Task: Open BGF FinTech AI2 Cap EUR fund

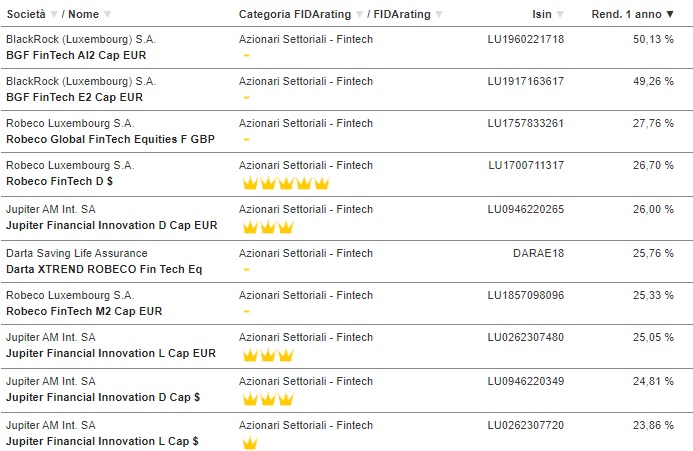Action: coord(76,55)
